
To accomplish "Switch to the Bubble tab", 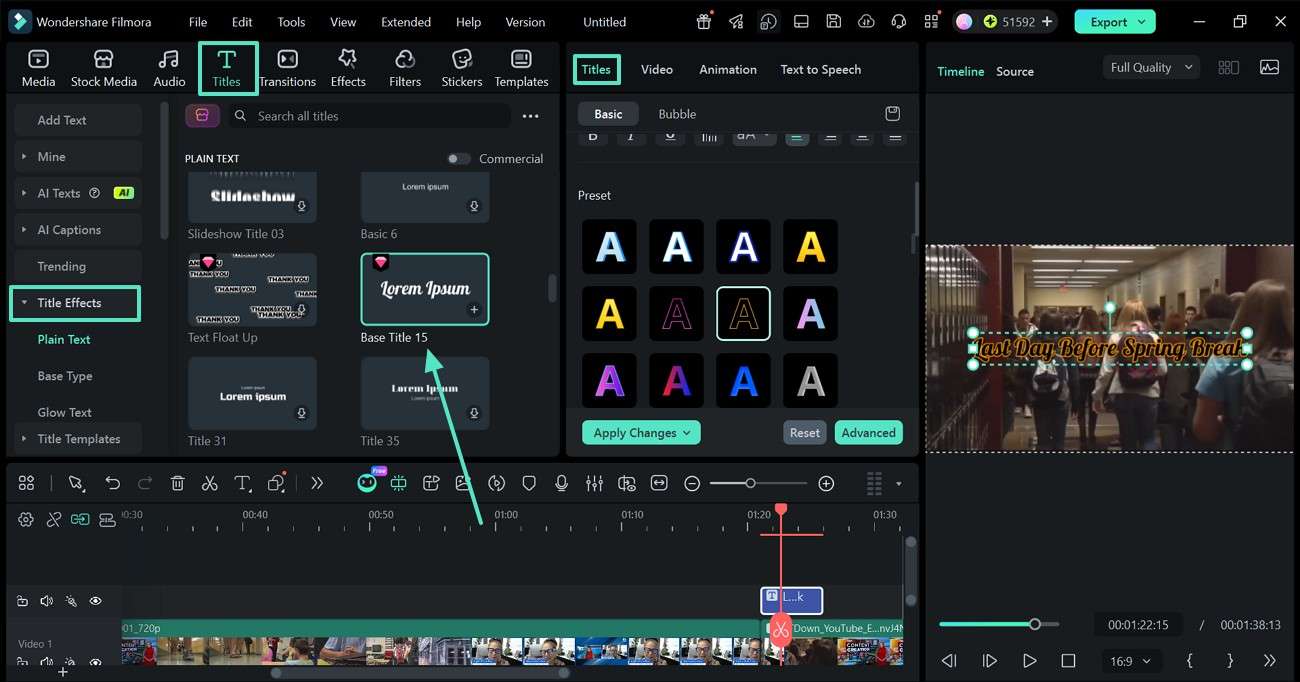I will click(x=677, y=114).
